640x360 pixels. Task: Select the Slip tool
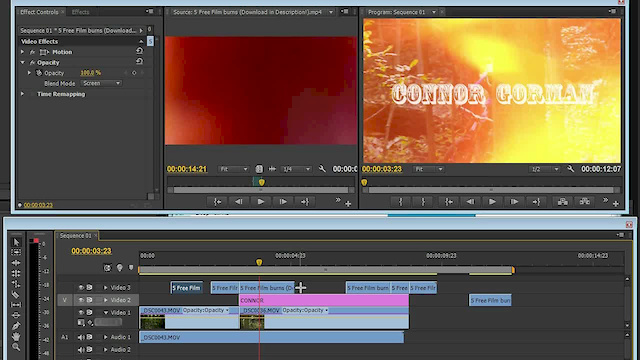16,304
